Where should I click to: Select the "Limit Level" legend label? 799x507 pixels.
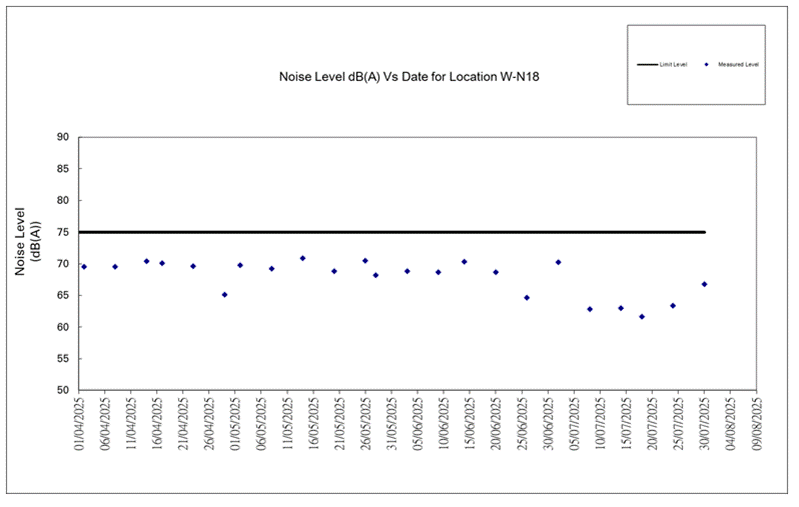tap(673, 65)
